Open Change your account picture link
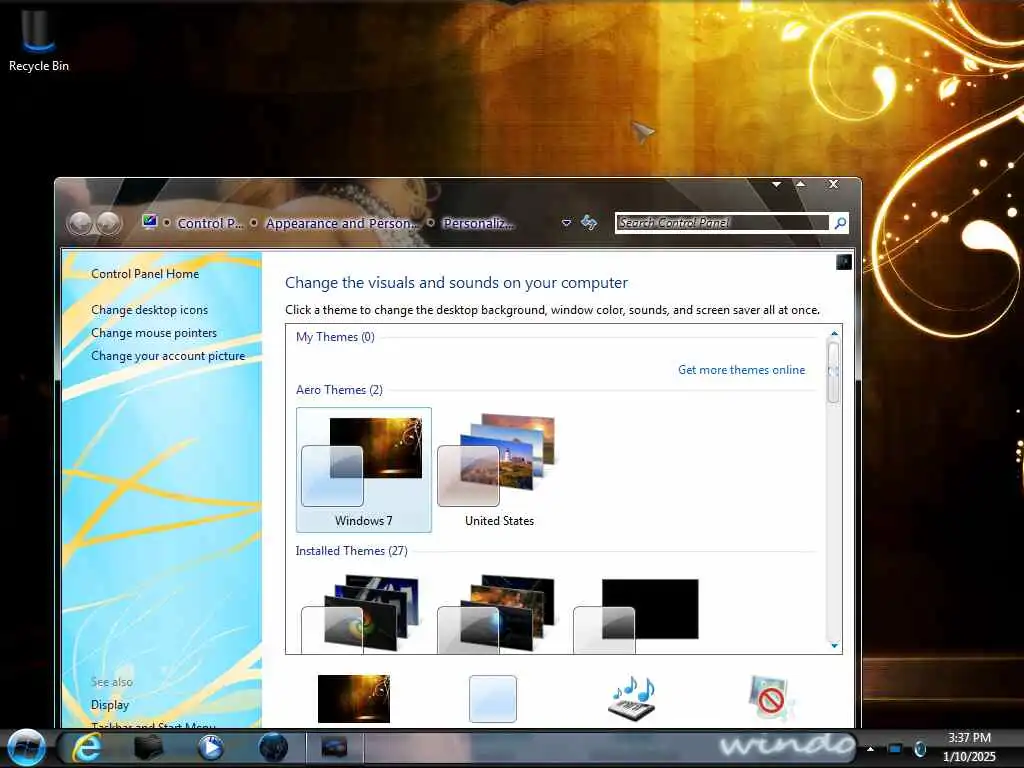The width and height of the screenshot is (1024, 768). tap(168, 356)
